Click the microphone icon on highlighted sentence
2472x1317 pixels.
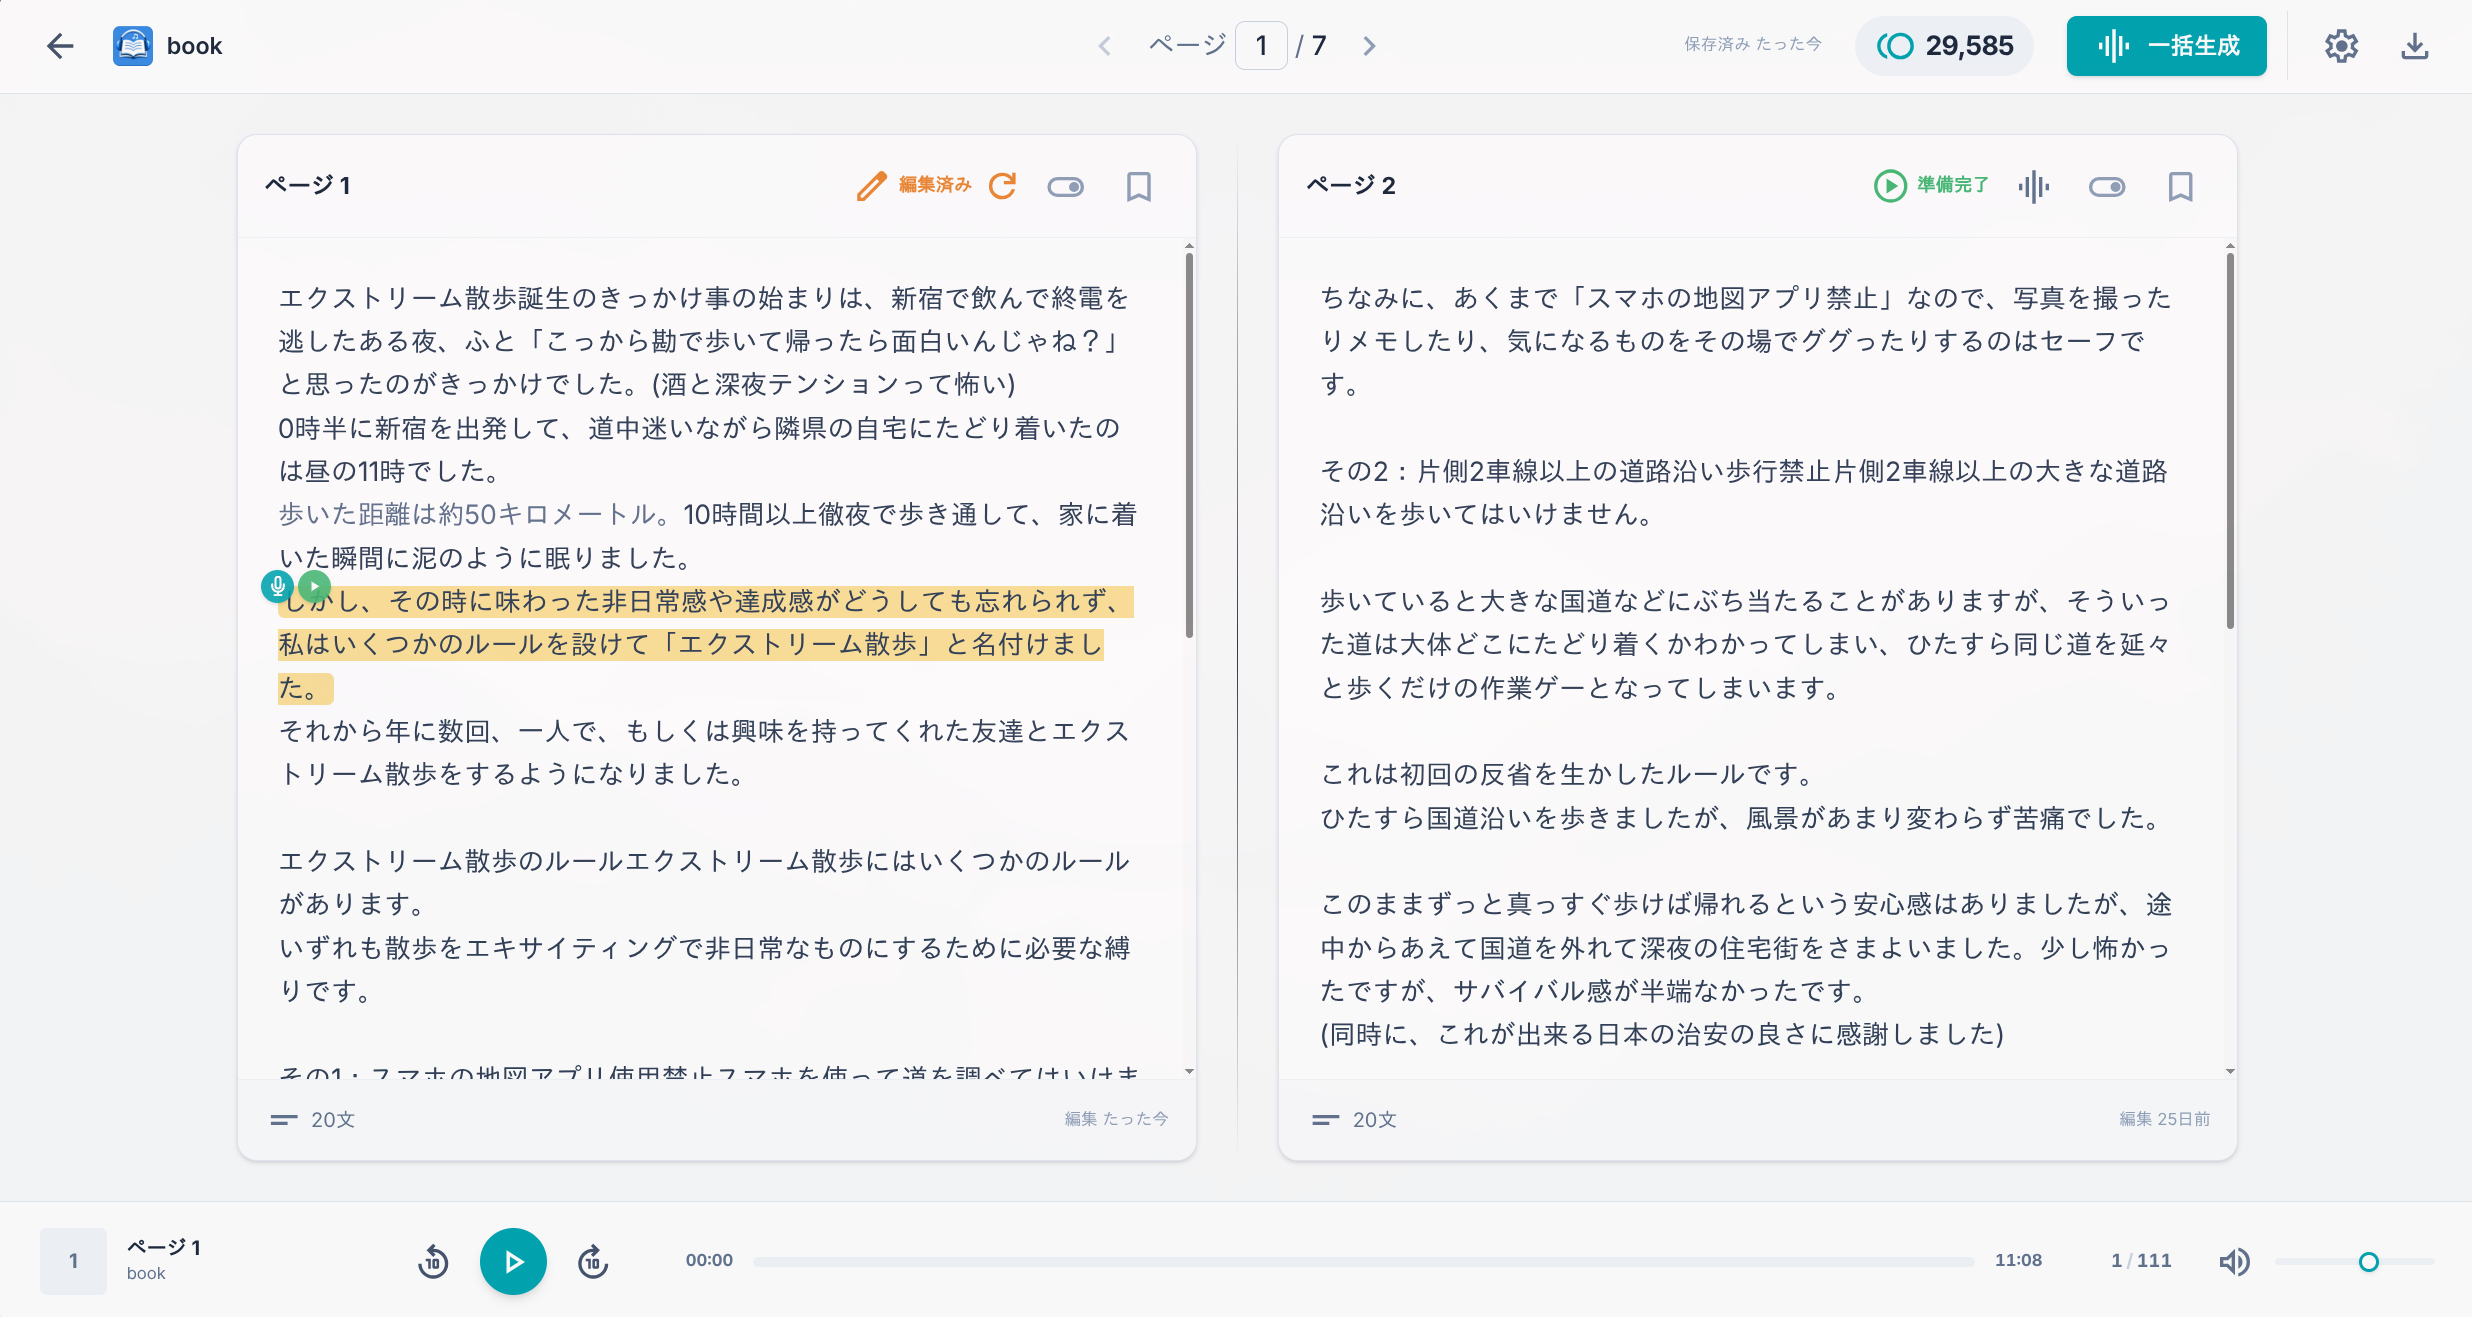[x=277, y=586]
